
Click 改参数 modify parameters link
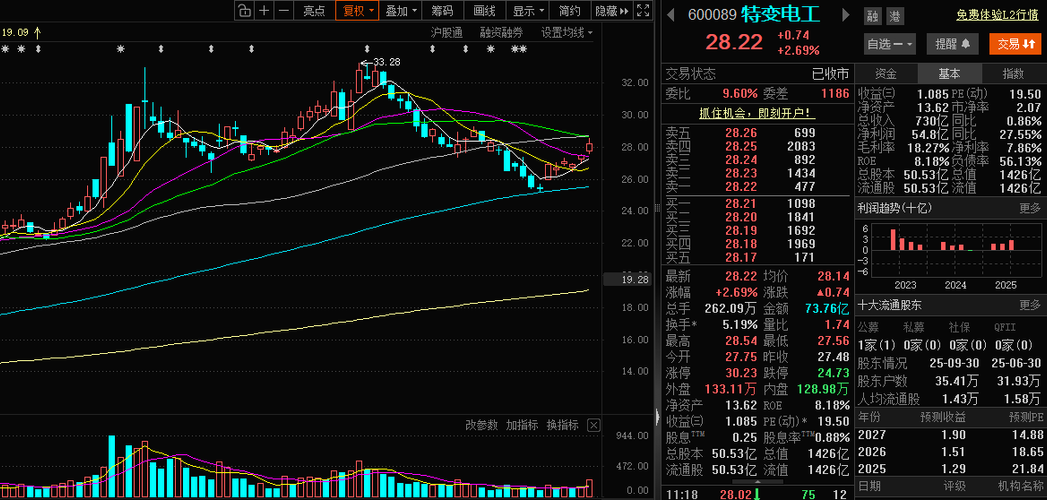(481, 425)
